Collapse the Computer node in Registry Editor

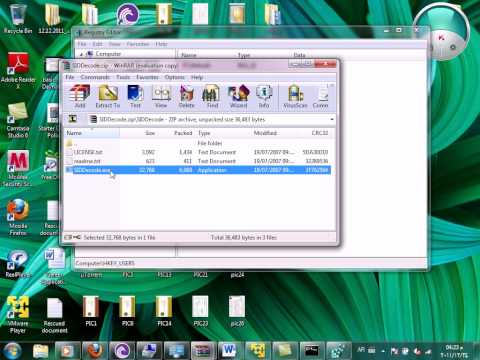(x=81, y=54)
